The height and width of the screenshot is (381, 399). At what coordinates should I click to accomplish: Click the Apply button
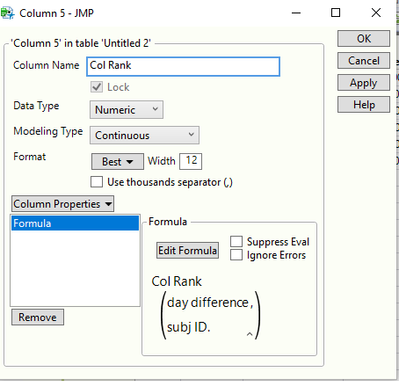(x=363, y=83)
